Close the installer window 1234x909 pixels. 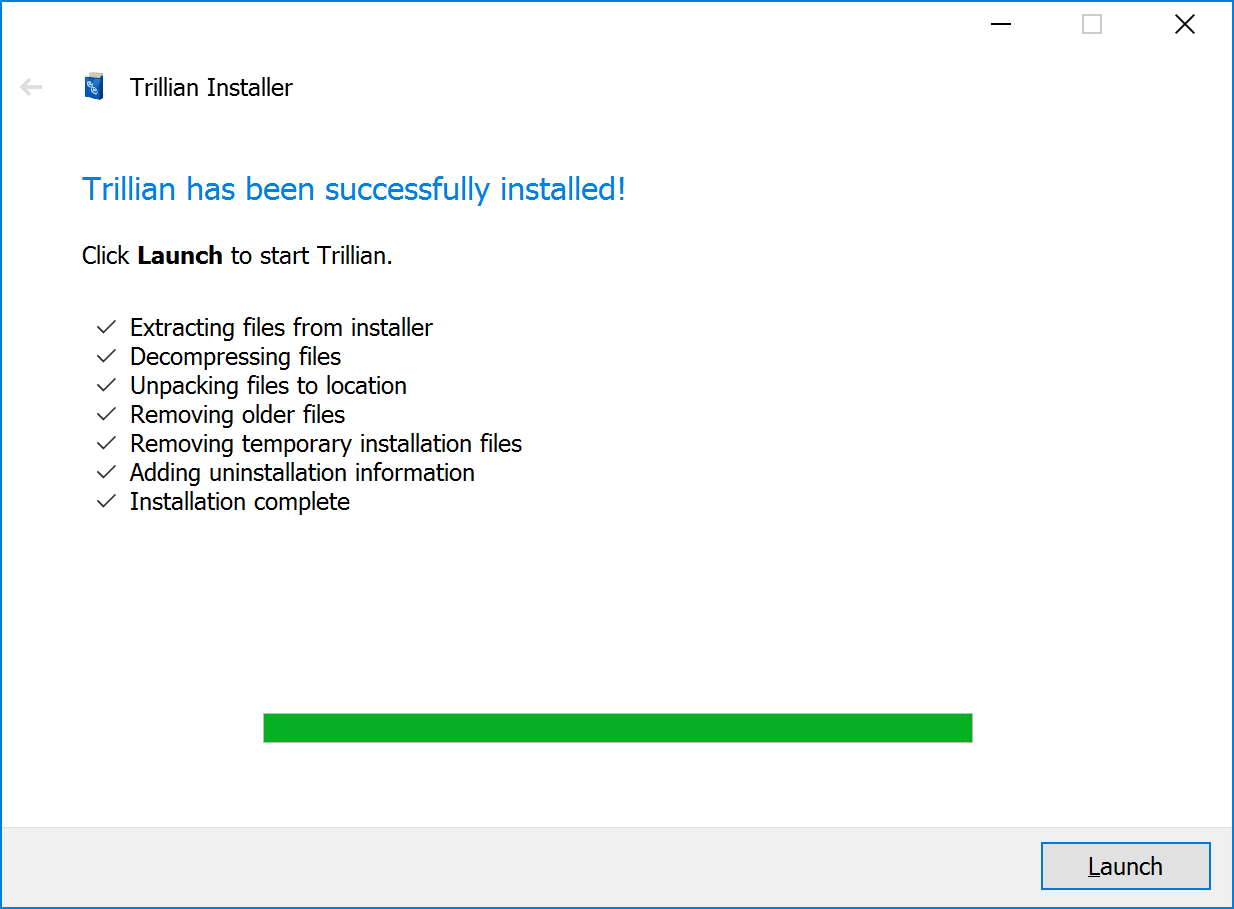coord(1185,25)
